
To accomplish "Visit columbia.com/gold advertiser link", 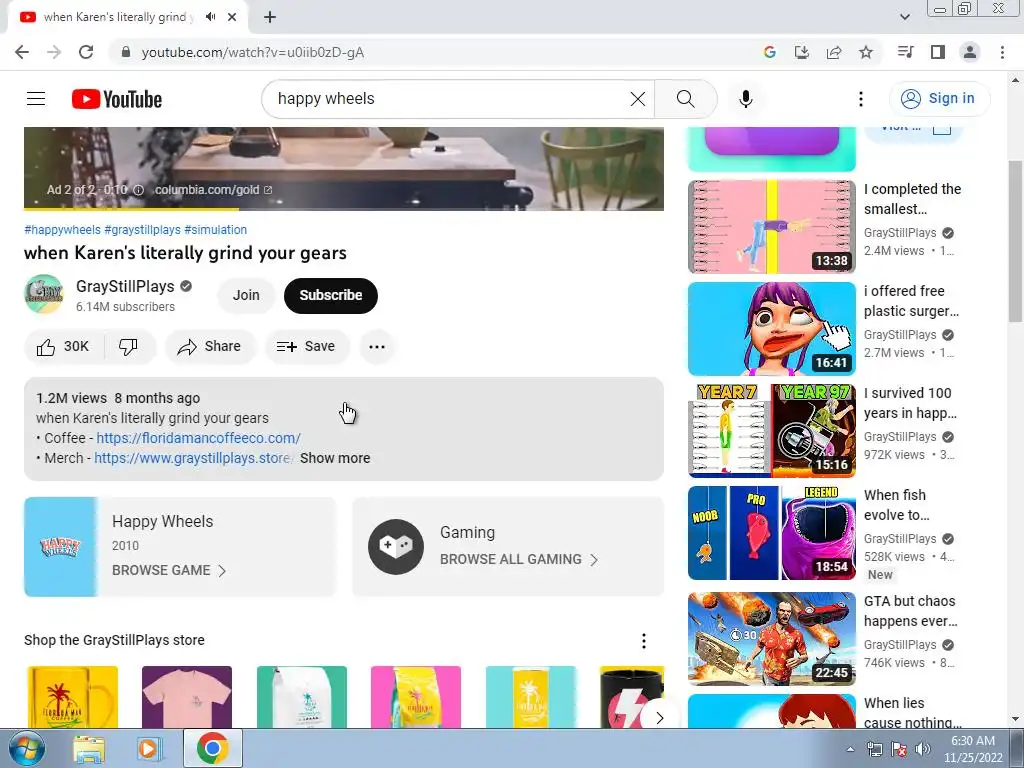I will 213,190.
